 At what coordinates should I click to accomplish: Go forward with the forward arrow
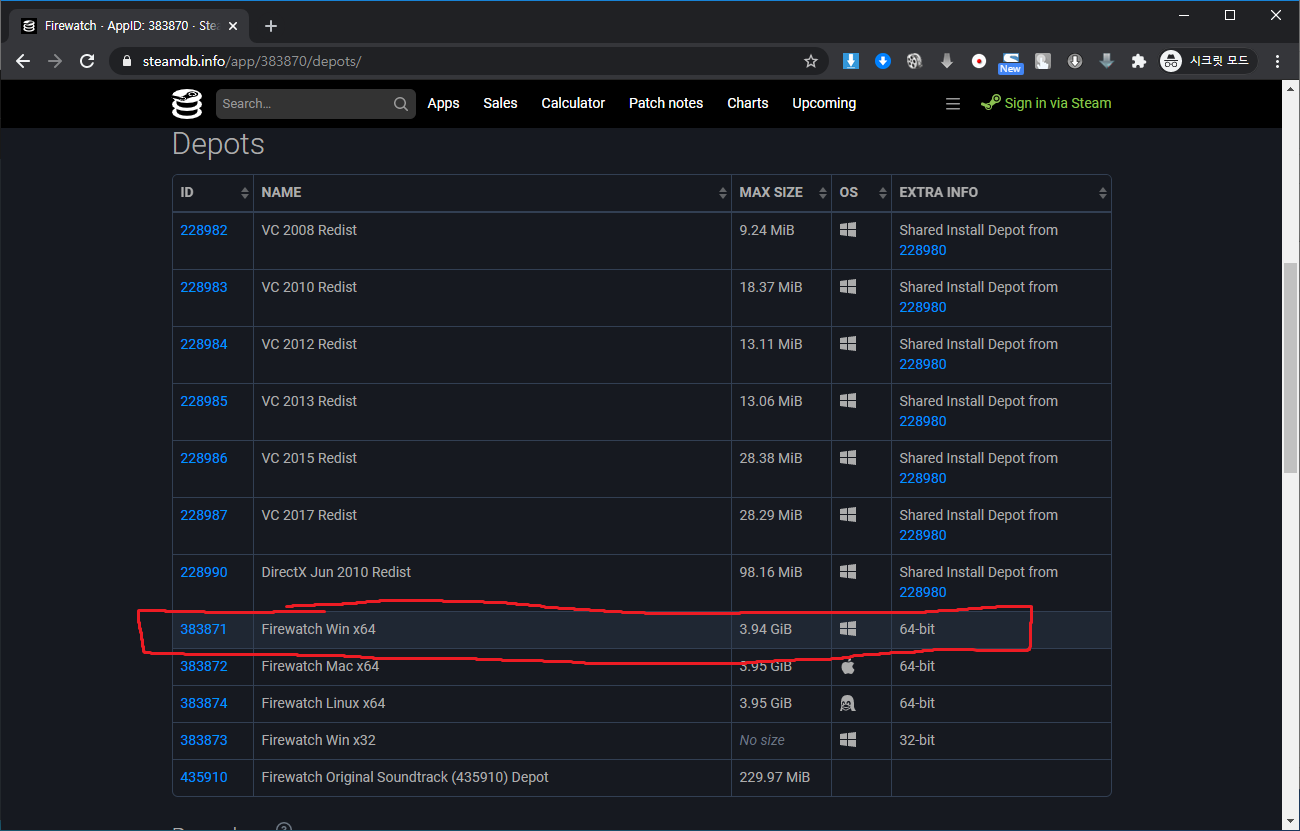55,61
